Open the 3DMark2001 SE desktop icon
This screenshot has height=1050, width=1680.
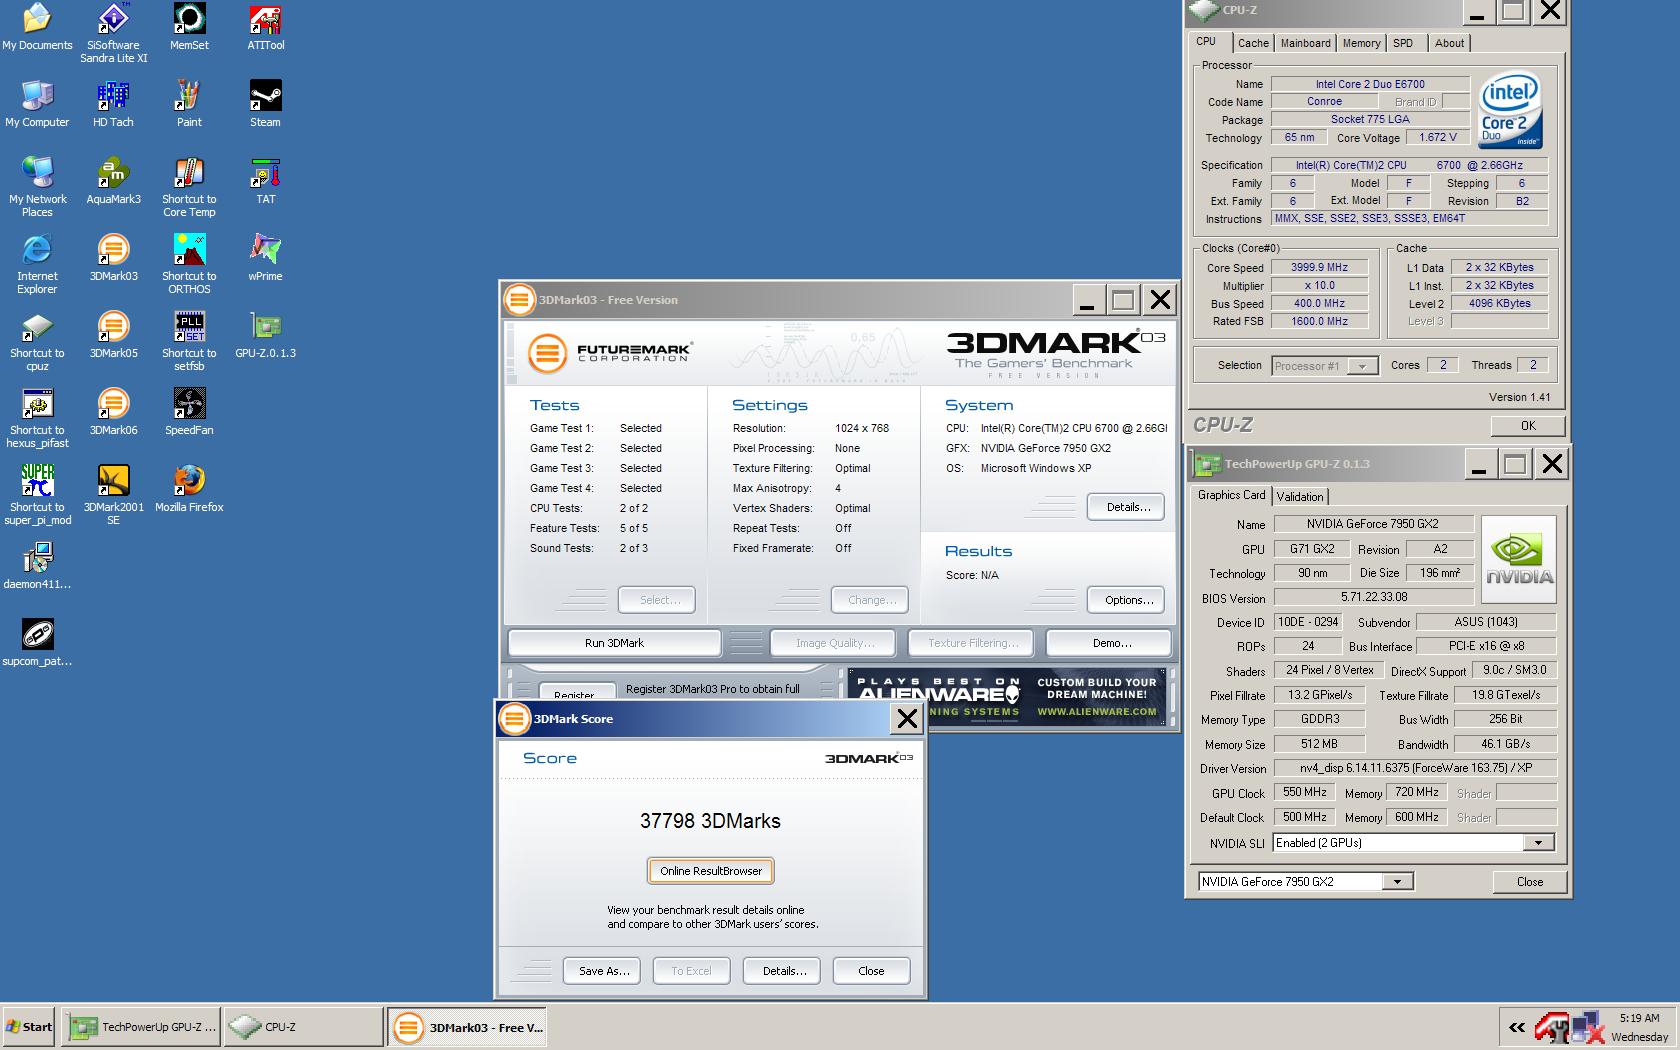coord(113,495)
